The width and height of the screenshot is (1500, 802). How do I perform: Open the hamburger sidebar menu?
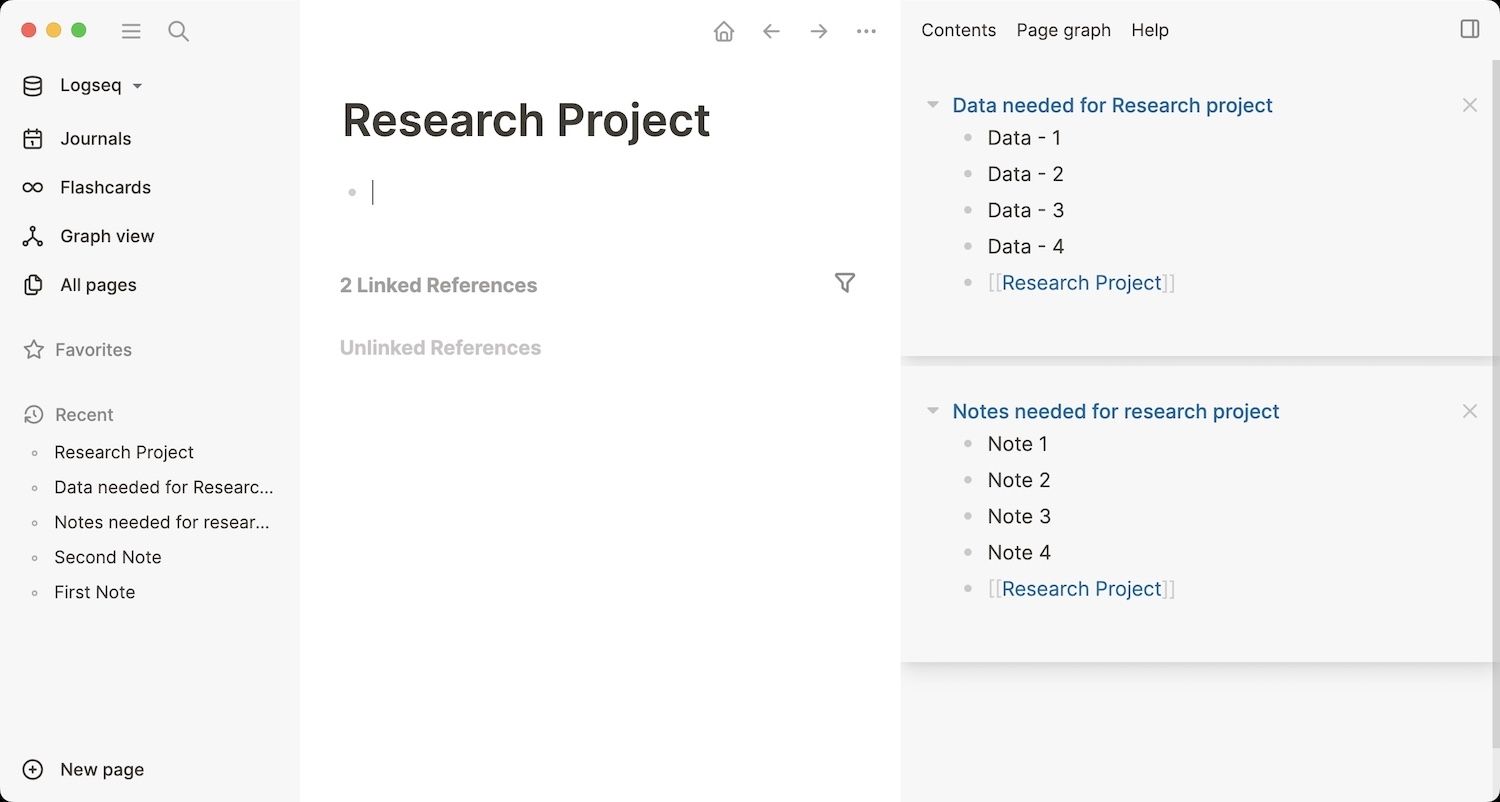(x=131, y=31)
